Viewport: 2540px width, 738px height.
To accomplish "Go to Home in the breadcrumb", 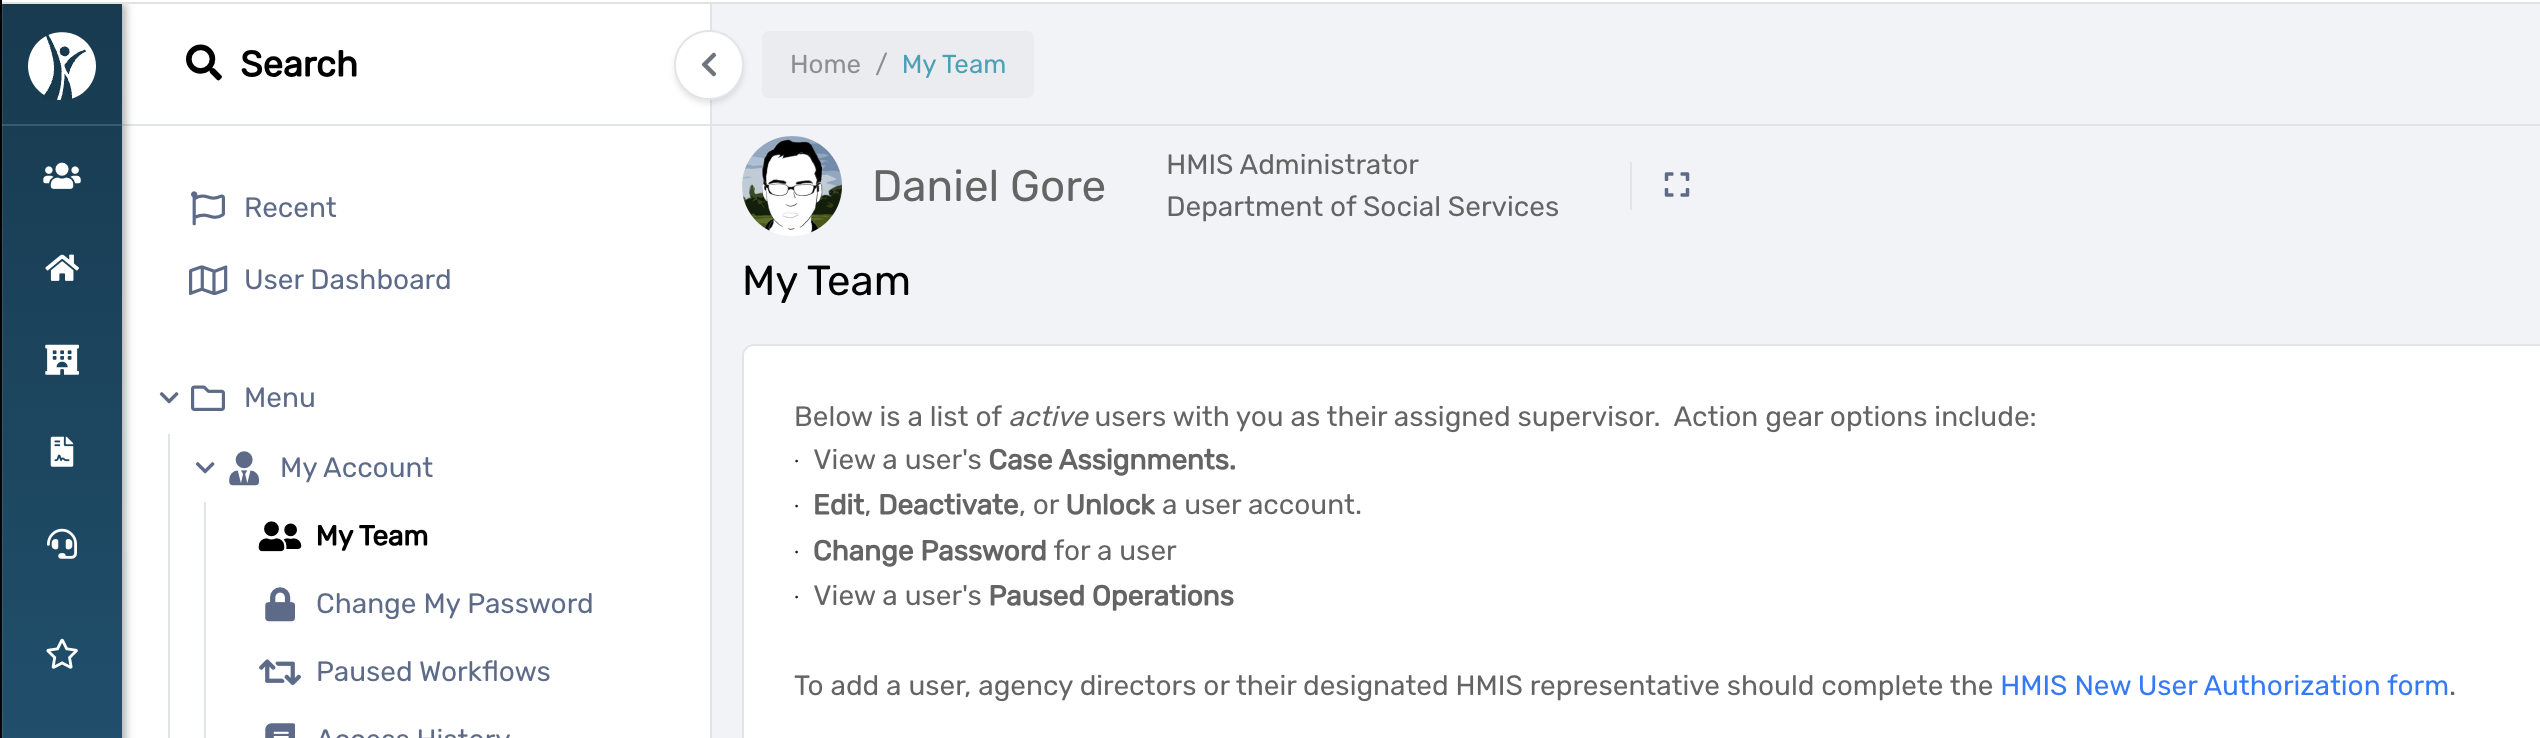I will (x=825, y=64).
